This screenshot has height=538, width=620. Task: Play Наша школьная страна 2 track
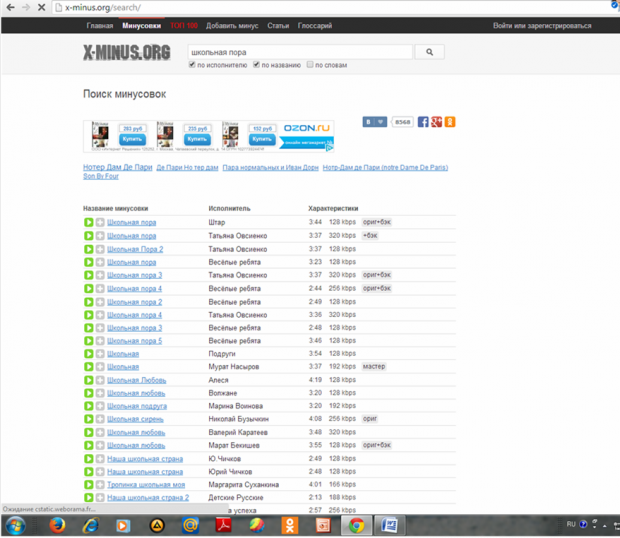[89, 498]
